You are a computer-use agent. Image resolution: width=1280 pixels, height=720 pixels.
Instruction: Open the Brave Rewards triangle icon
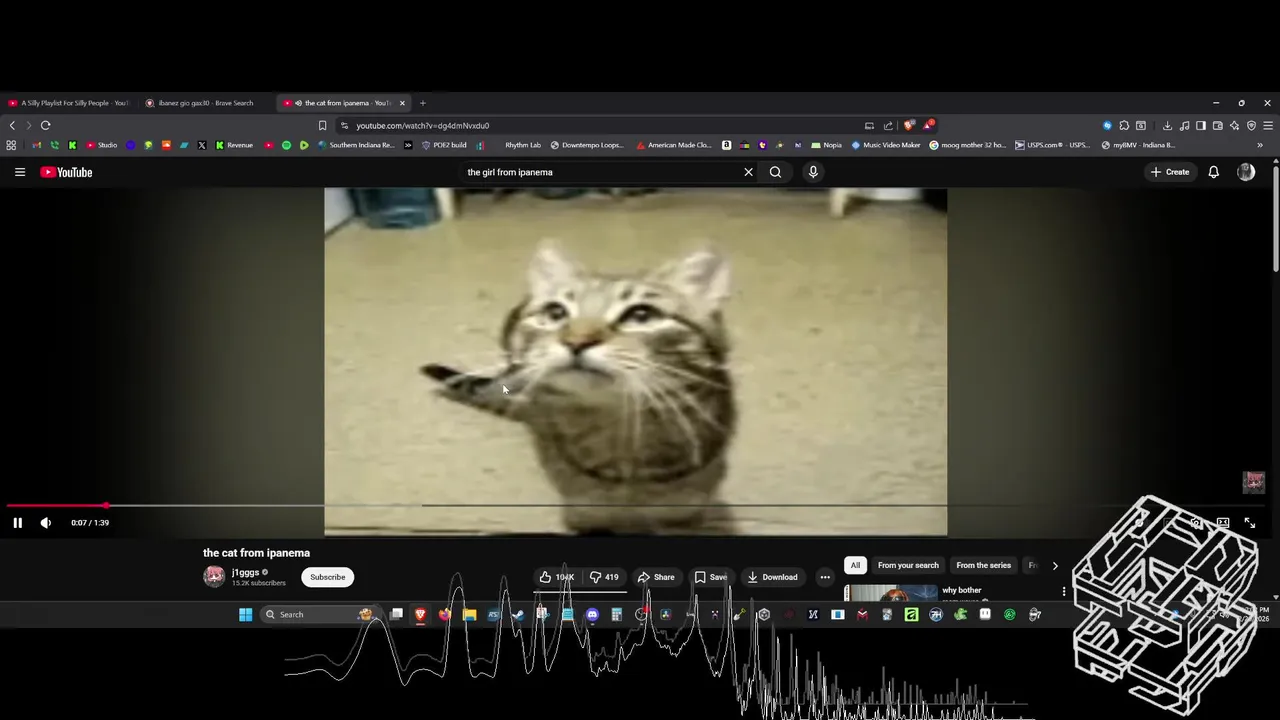click(928, 125)
